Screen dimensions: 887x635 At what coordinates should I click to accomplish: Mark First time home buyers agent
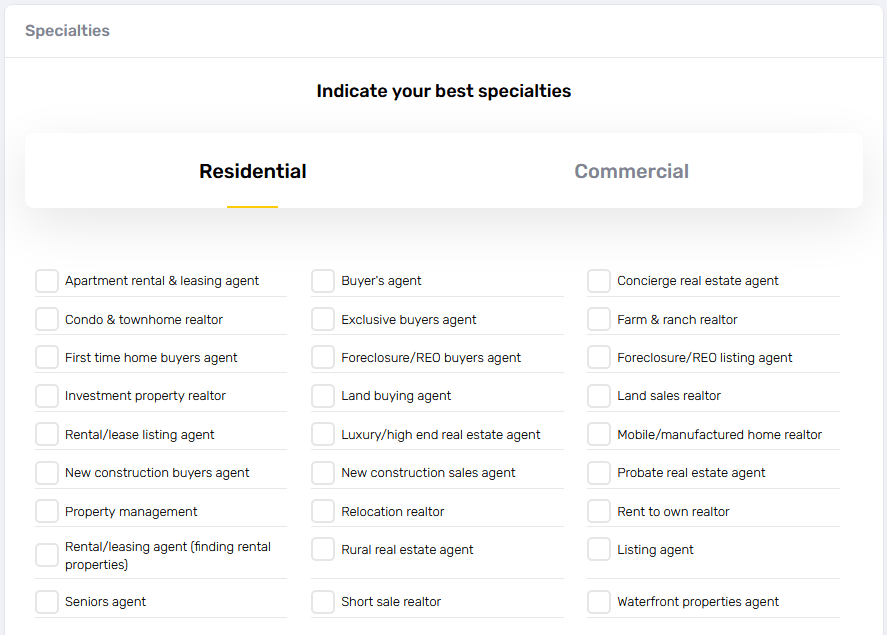coord(47,358)
